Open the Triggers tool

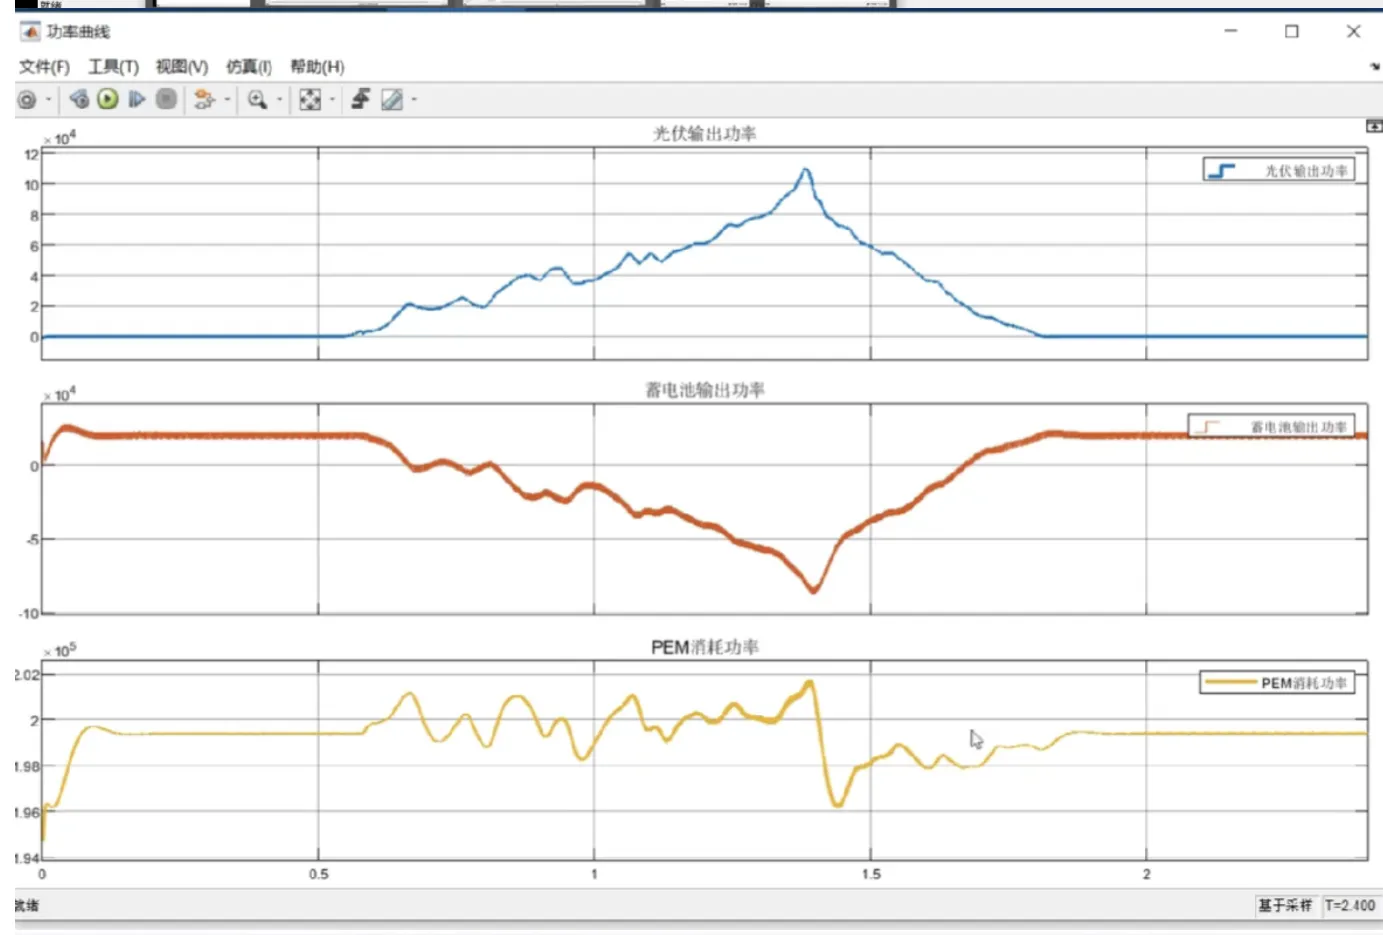tap(361, 99)
